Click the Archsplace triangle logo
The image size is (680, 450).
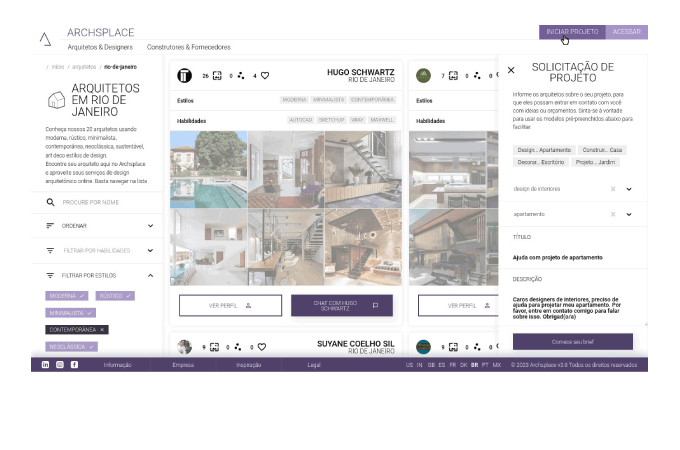click(x=45, y=39)
